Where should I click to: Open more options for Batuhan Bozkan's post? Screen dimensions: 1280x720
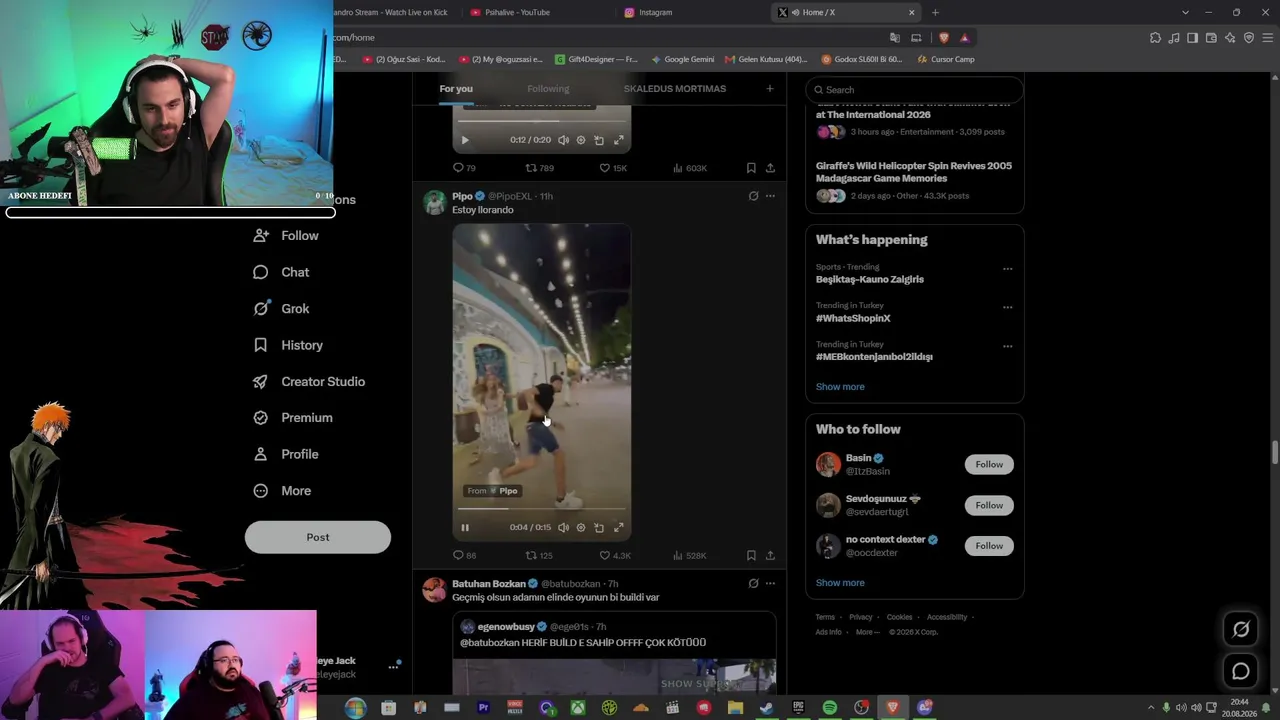tap(770, 583)
